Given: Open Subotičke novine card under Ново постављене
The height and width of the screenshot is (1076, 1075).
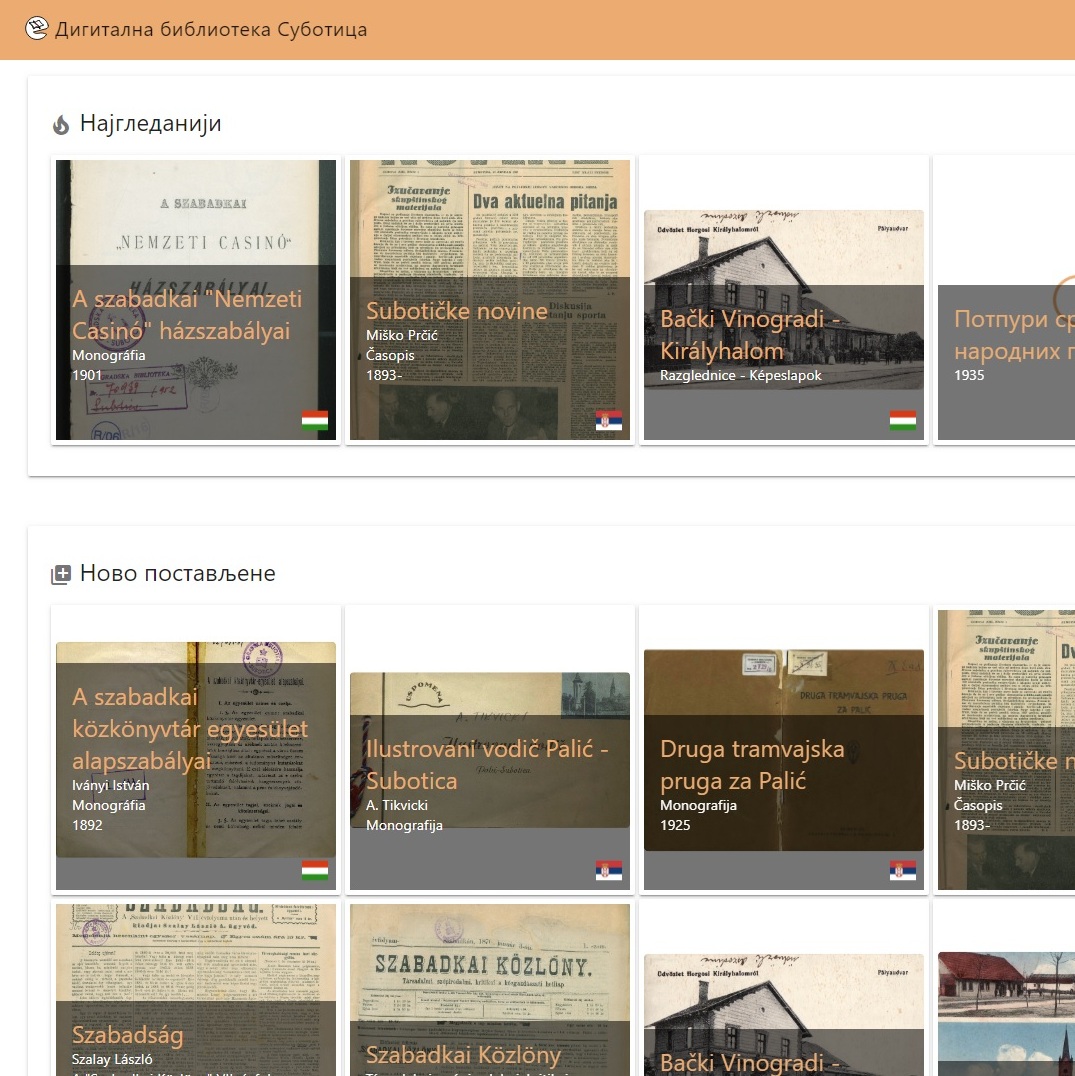Looking at the screenshot, I should [x=1006, y=749].
